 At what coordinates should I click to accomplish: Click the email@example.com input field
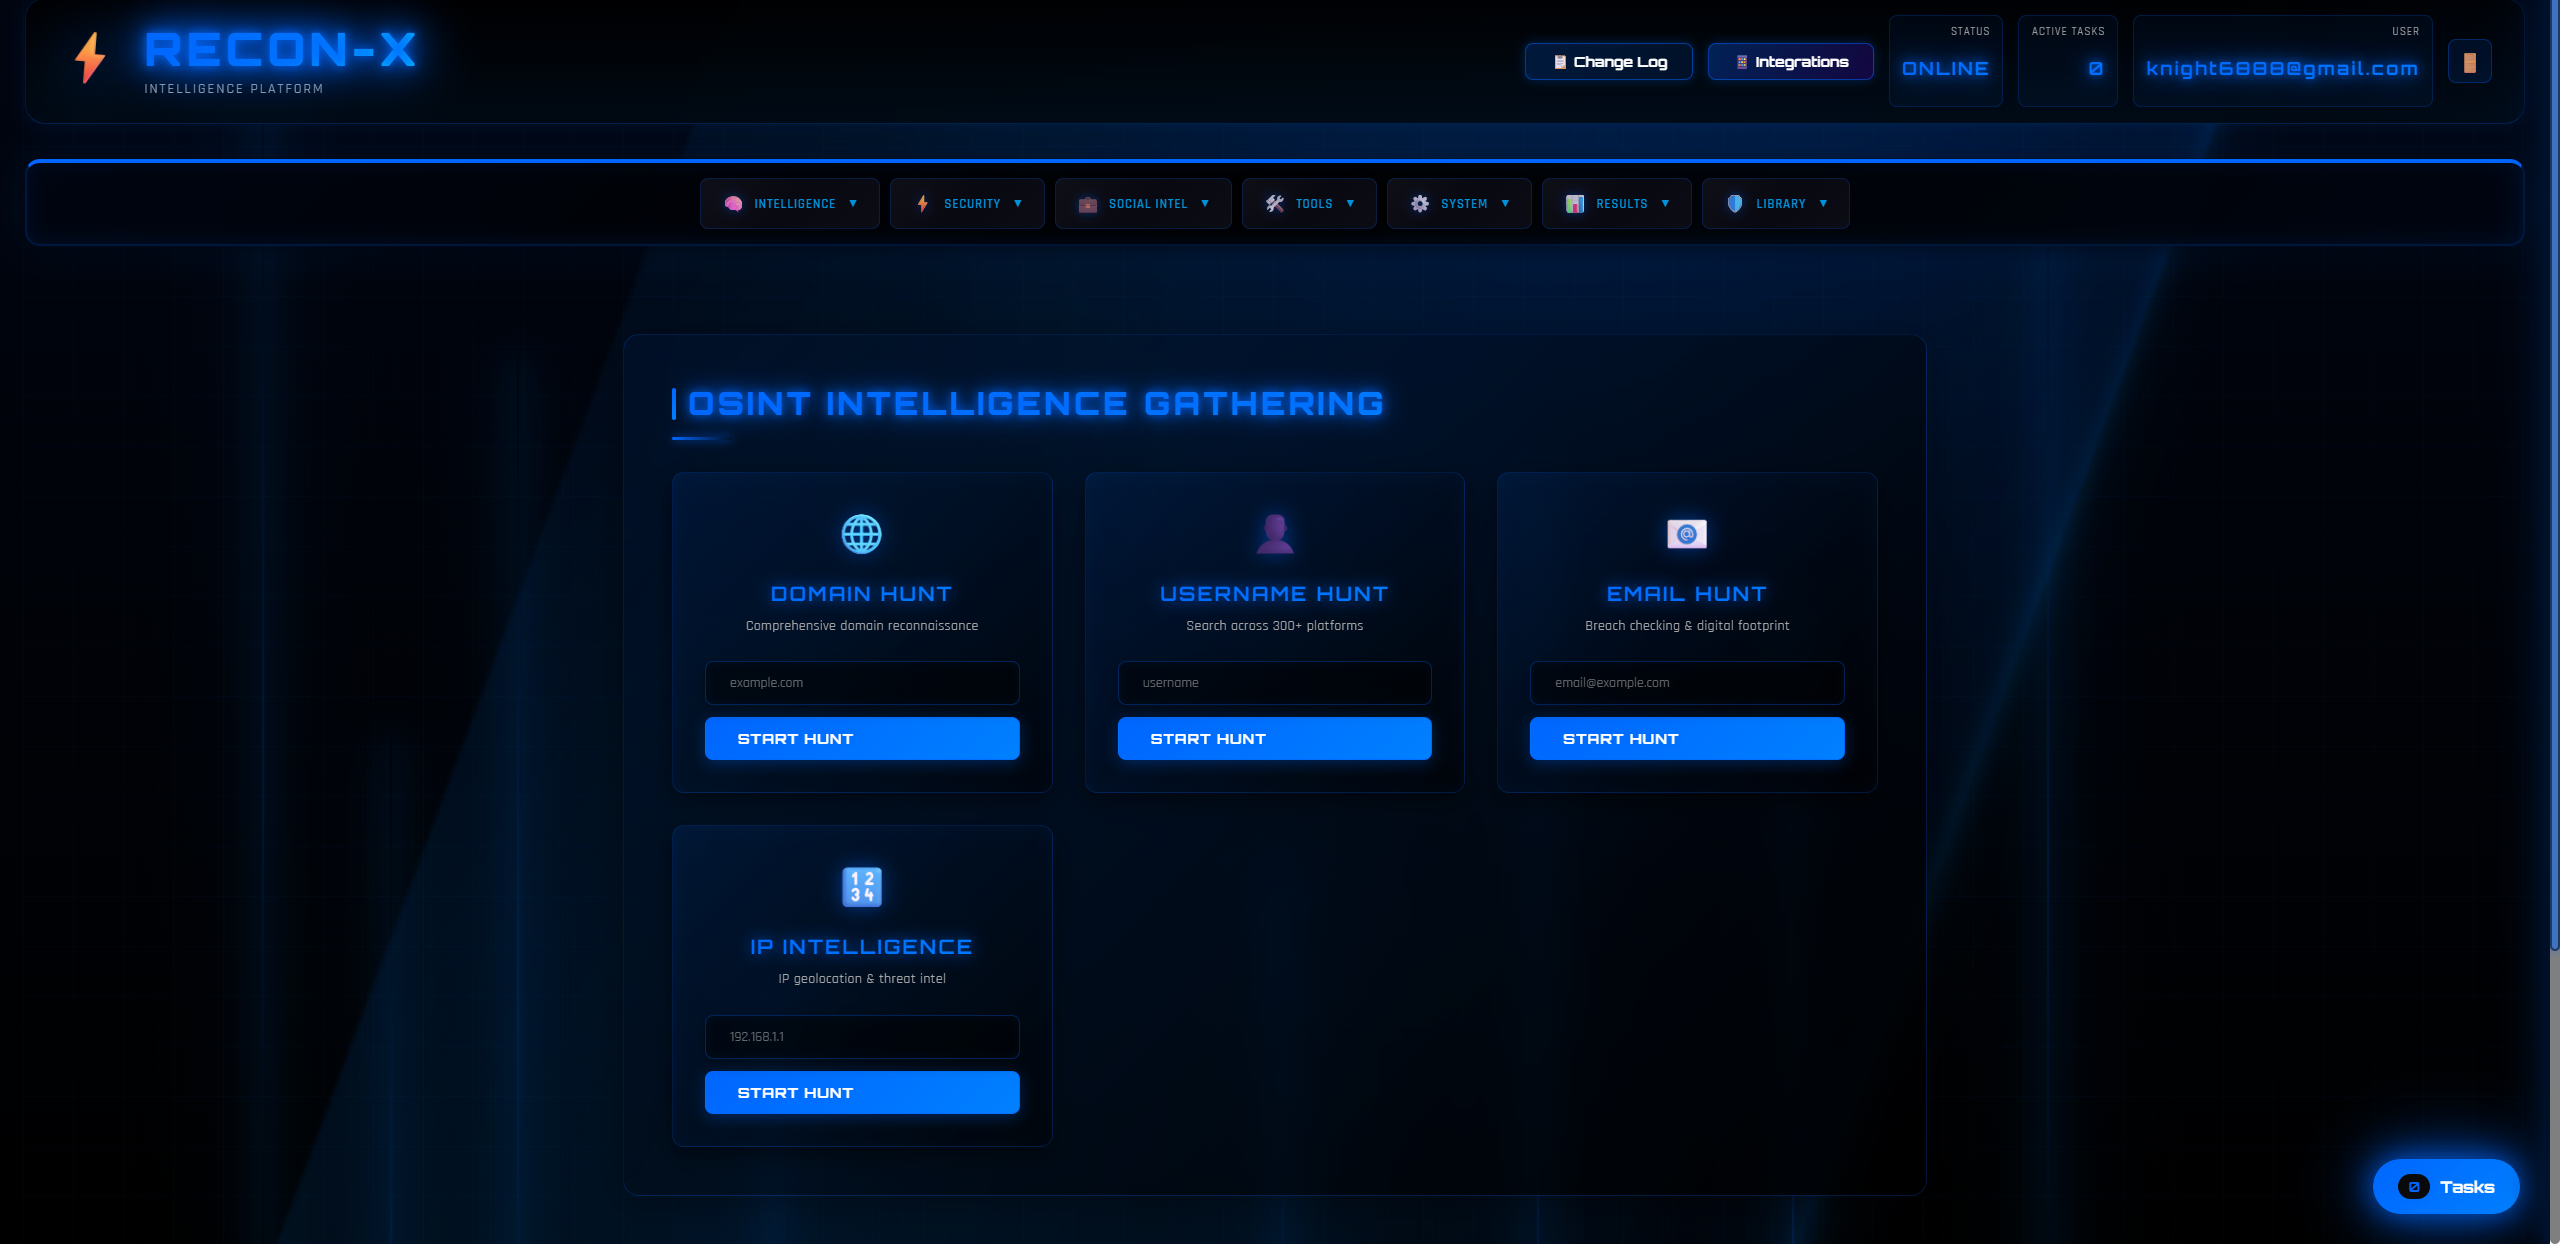pos(1686,683)
